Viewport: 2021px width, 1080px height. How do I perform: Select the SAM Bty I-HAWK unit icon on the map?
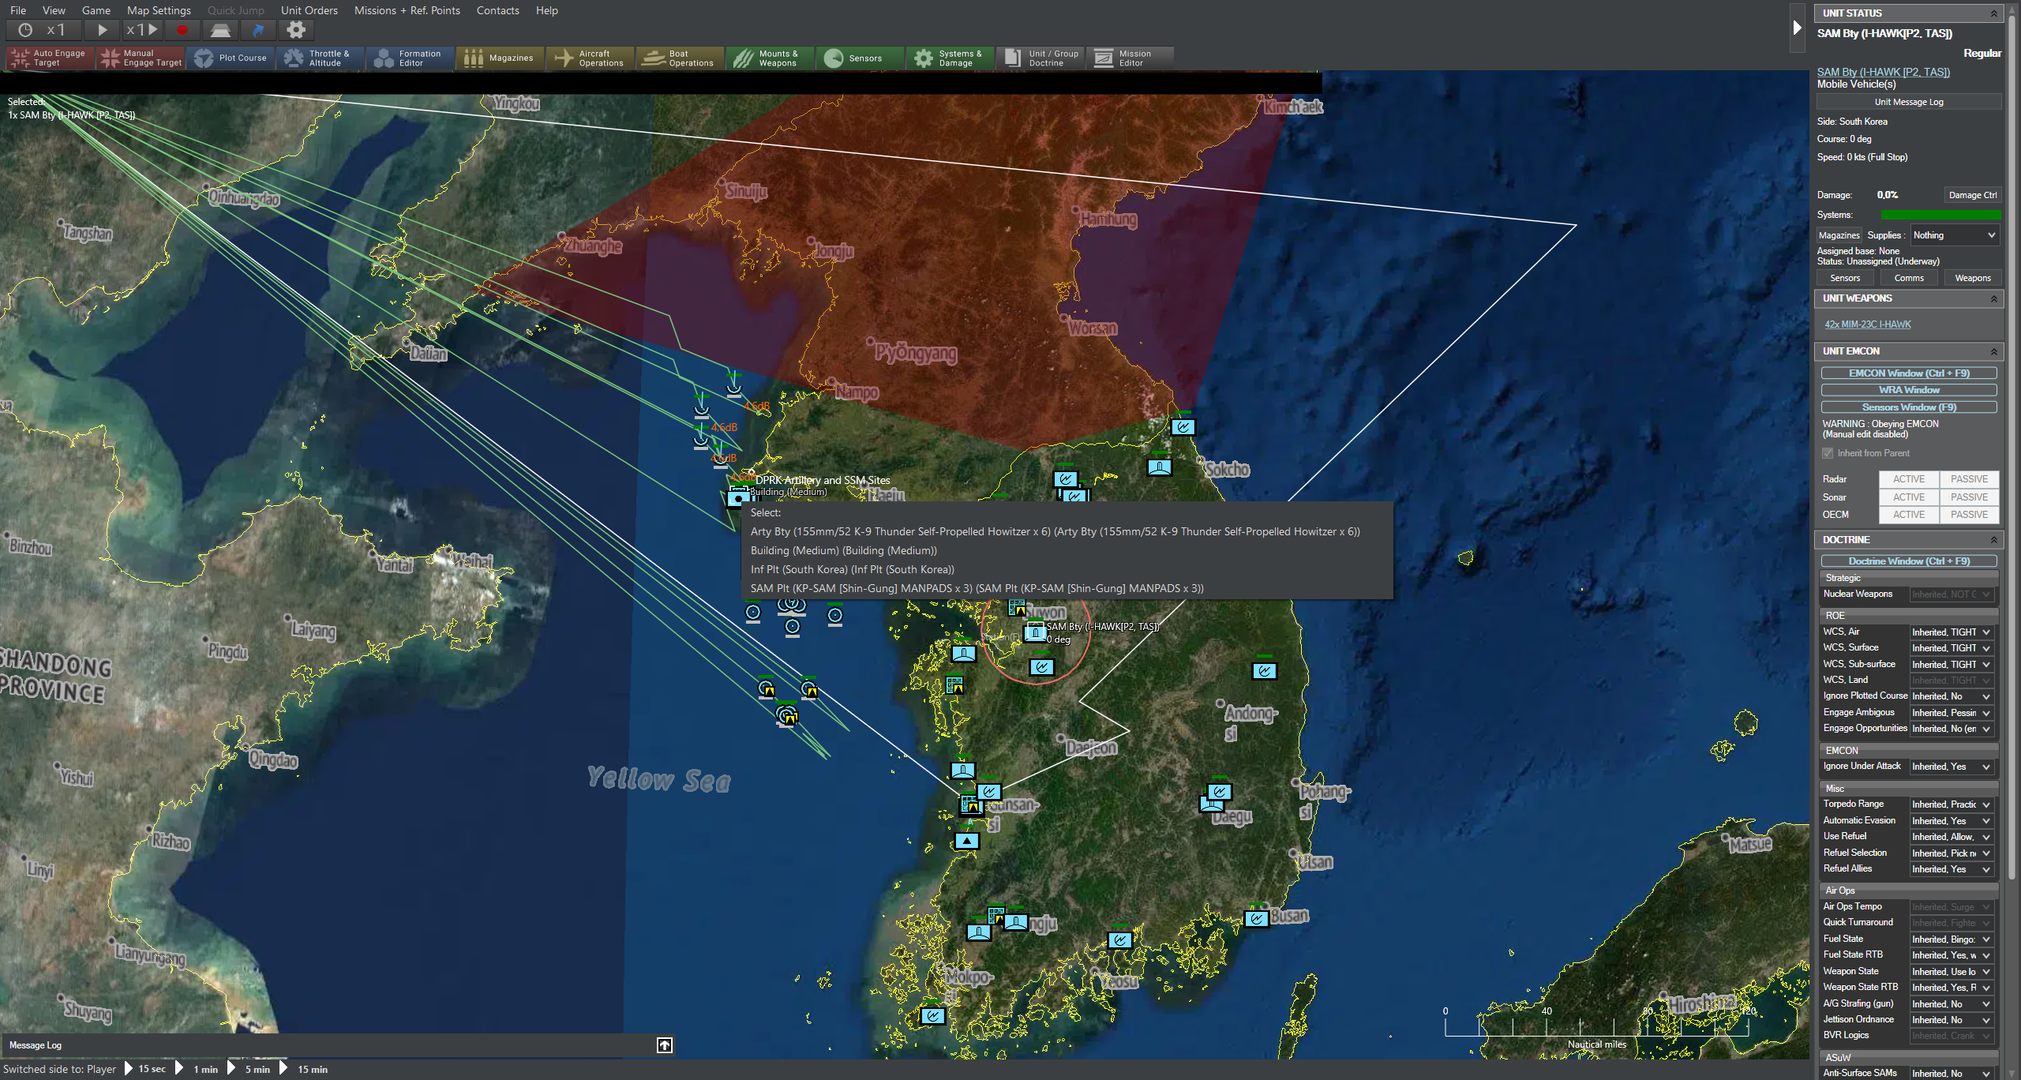(1035, 632)
